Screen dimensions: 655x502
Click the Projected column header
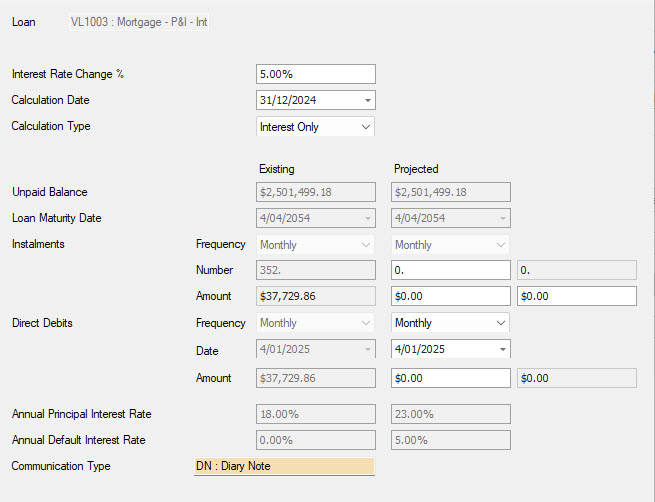(416, 169)
